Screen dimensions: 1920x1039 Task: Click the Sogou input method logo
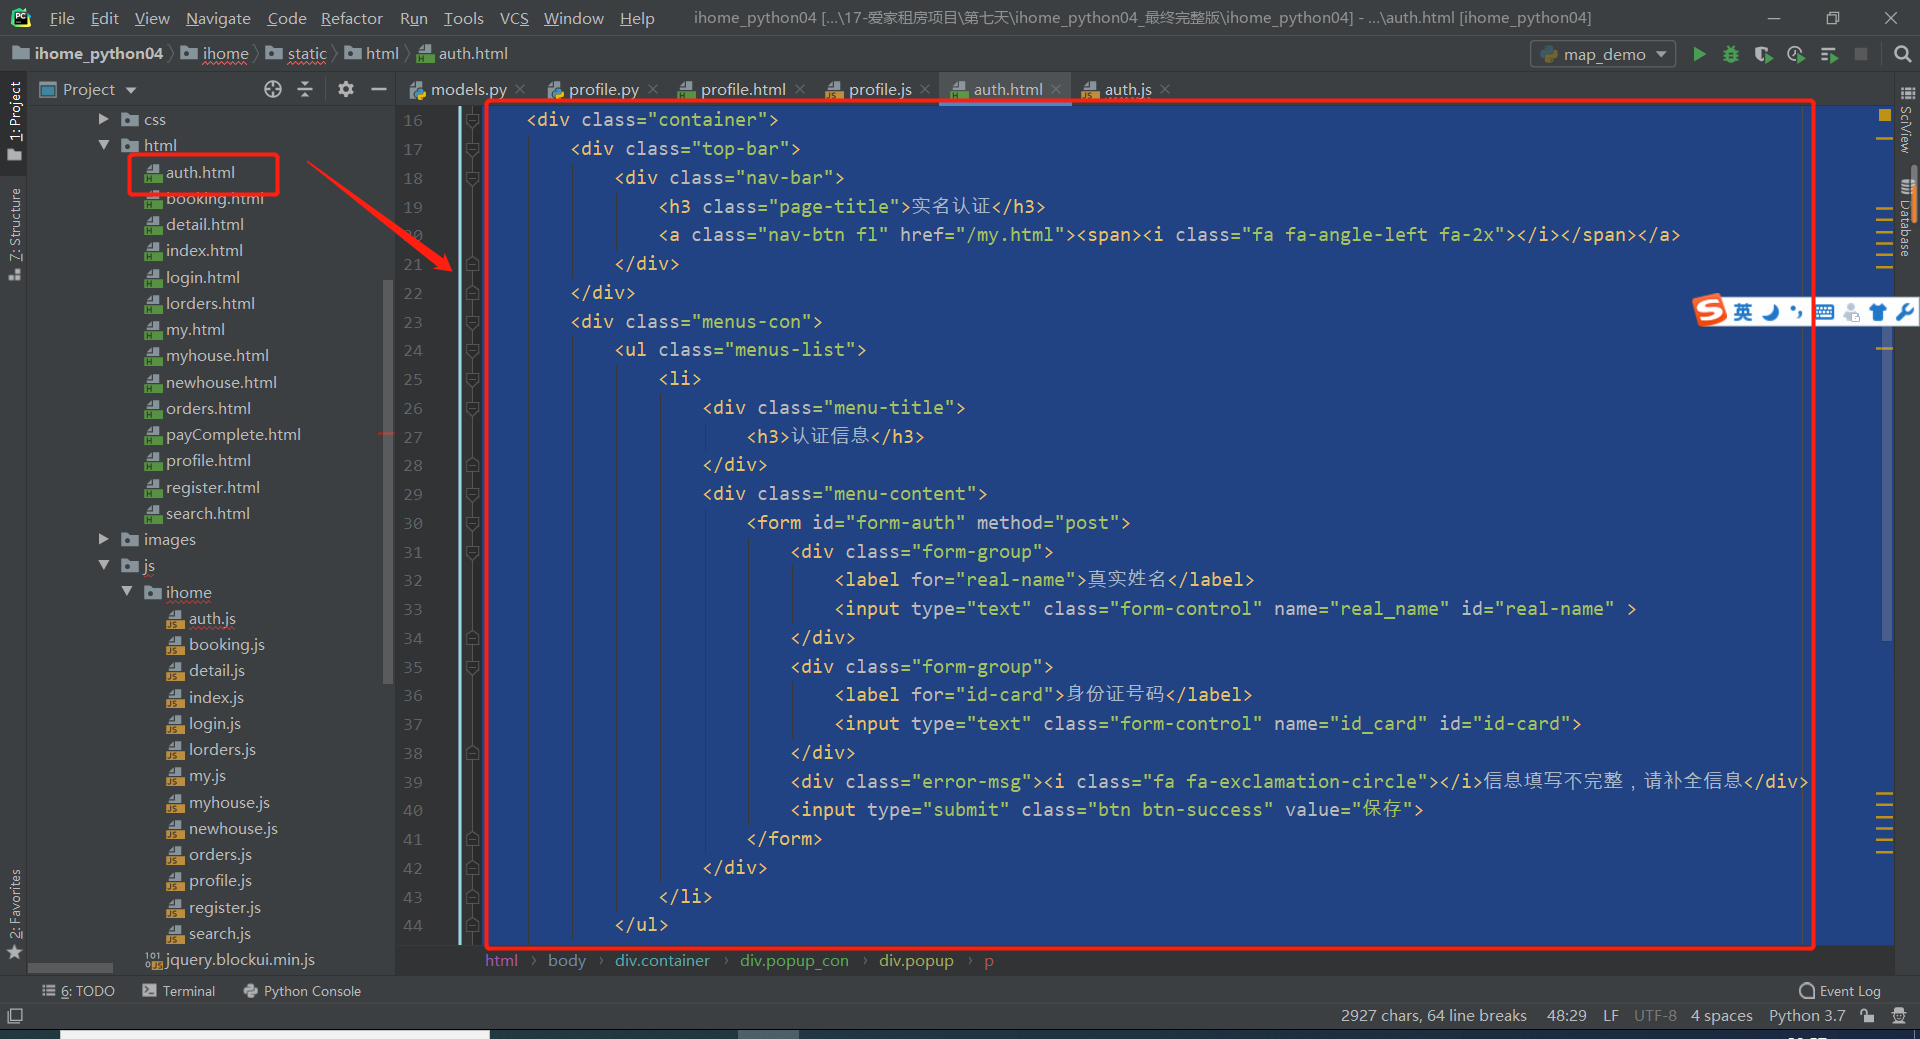[x=1710, y=311]
